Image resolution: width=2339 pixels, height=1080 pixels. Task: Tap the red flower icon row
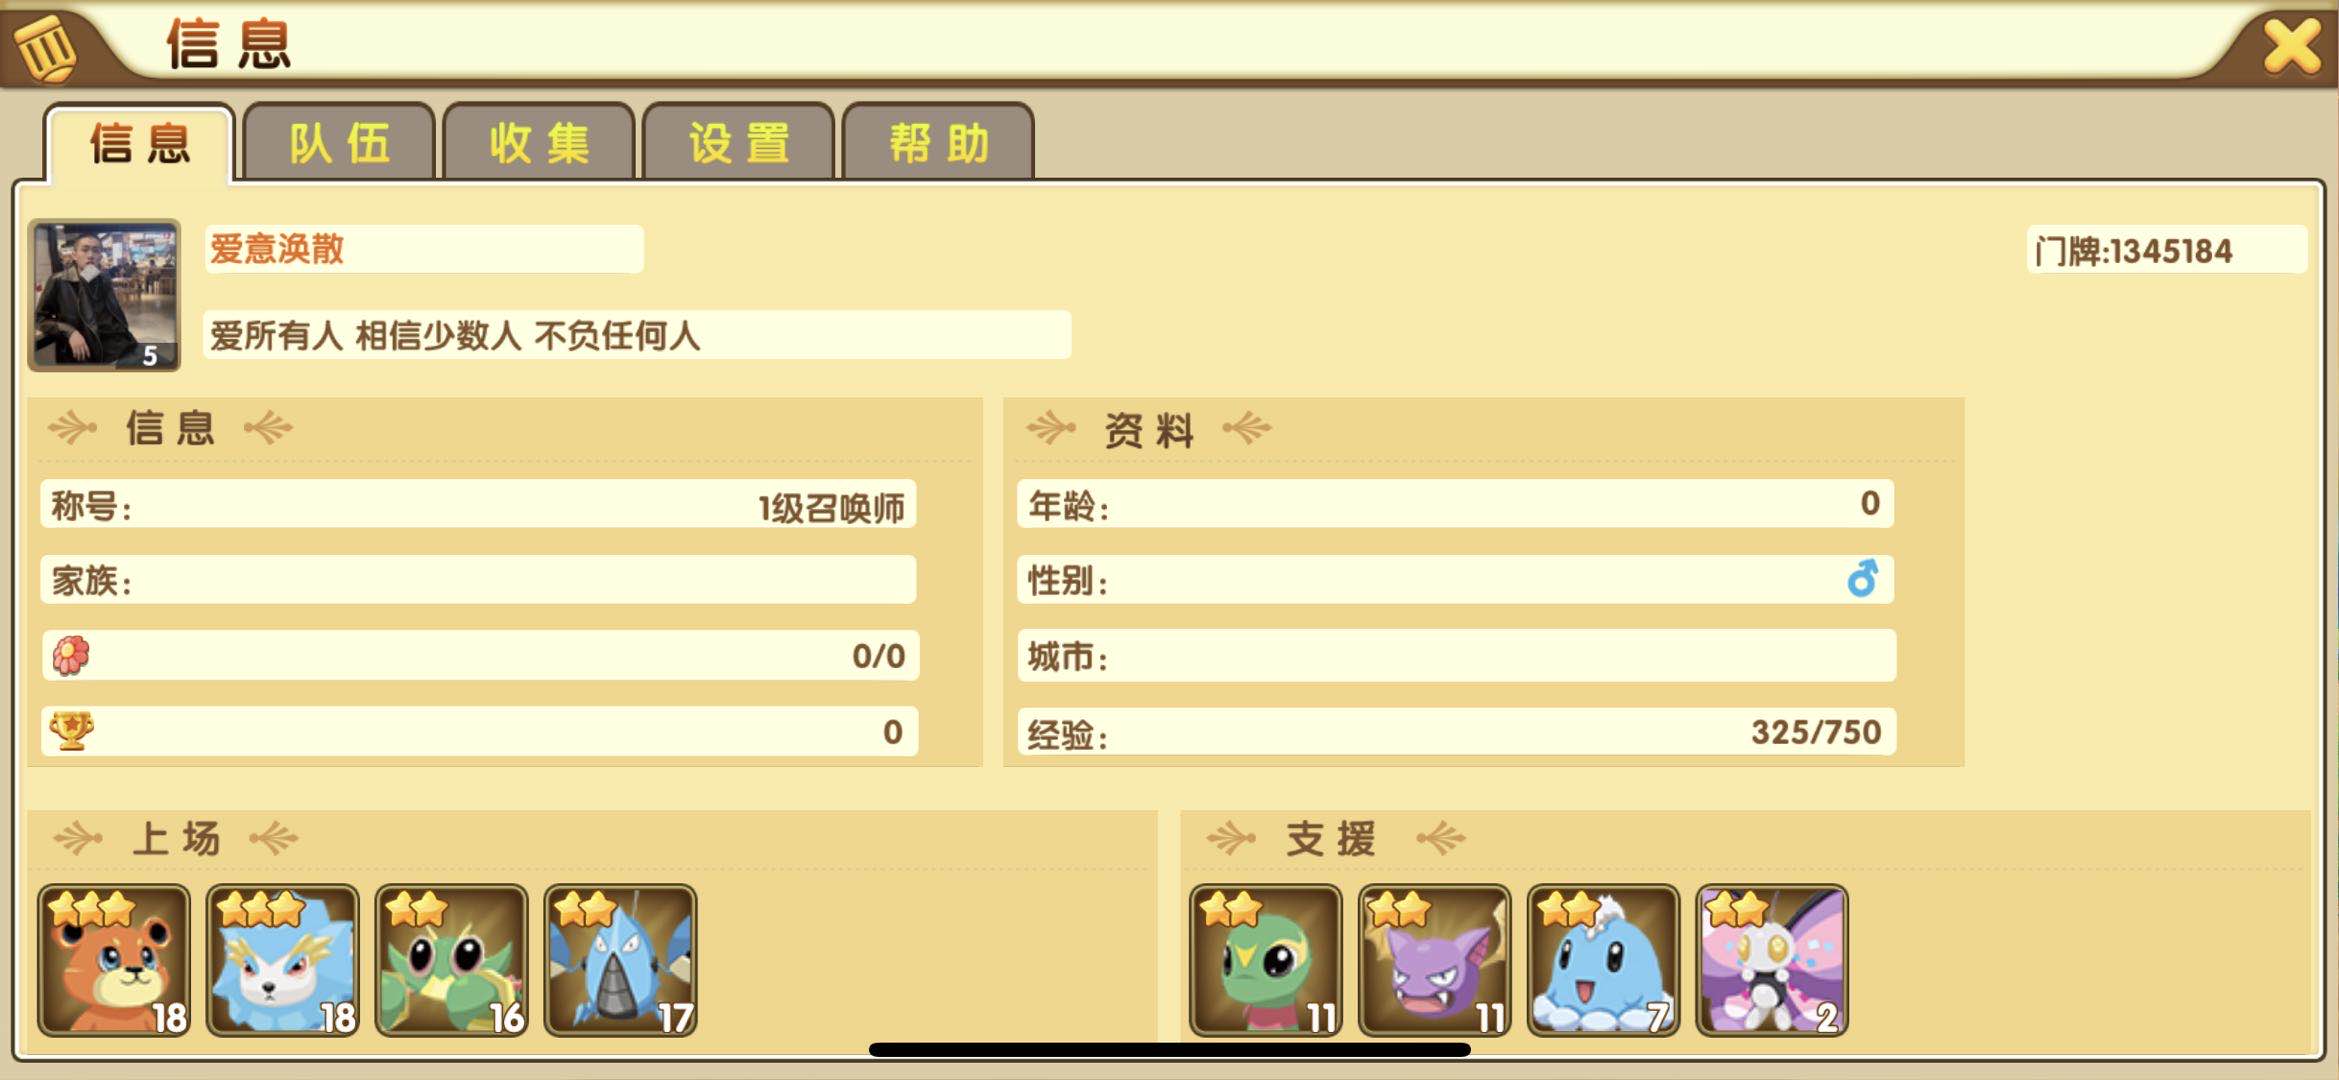click(480, 656)
